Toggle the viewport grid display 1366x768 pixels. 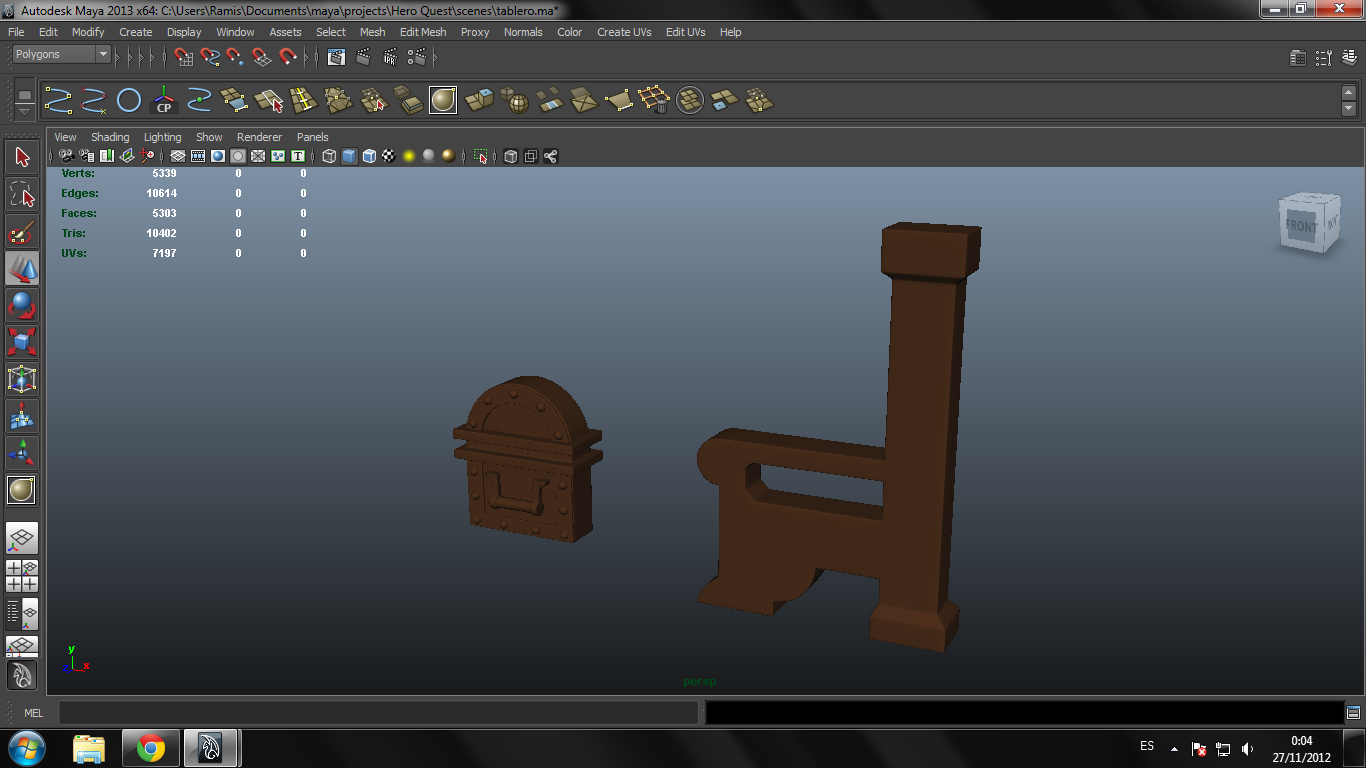click(x=178, y=156)
